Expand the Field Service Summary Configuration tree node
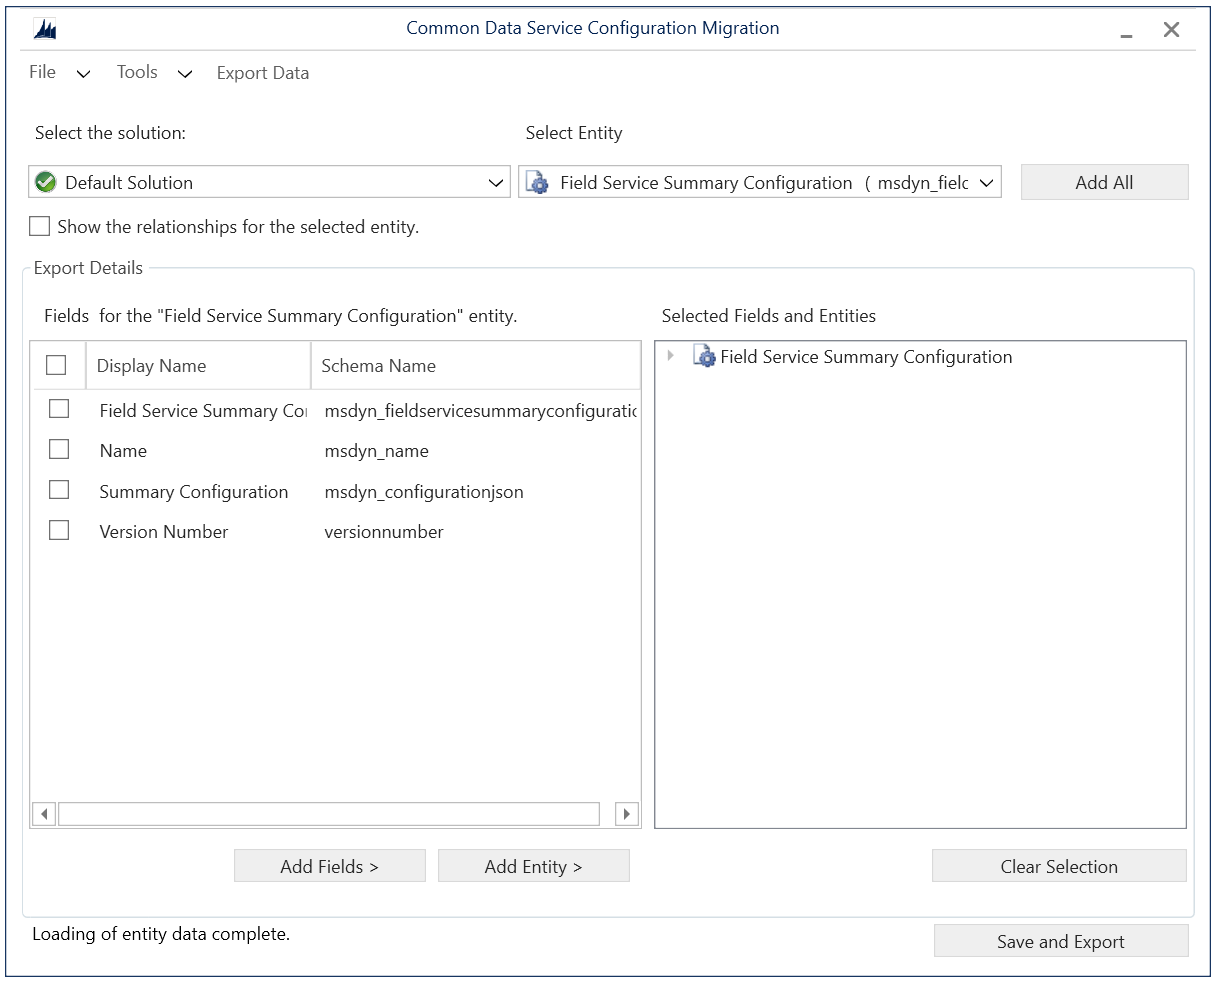Image resolution: width=1215 pixels, height=981 pixels. (x=671, y=356)
